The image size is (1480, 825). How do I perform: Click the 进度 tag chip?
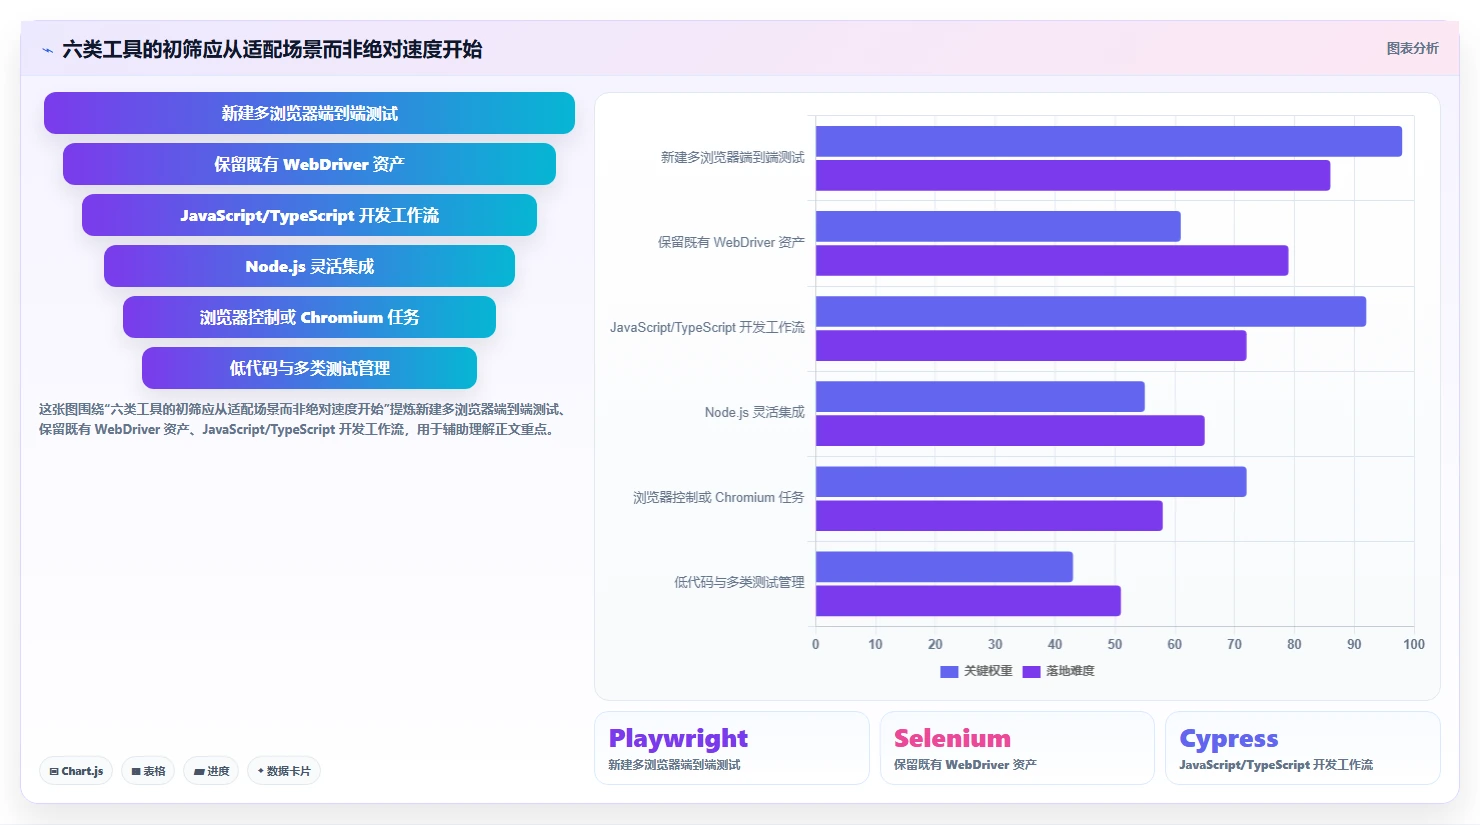[x=211, y=771]
